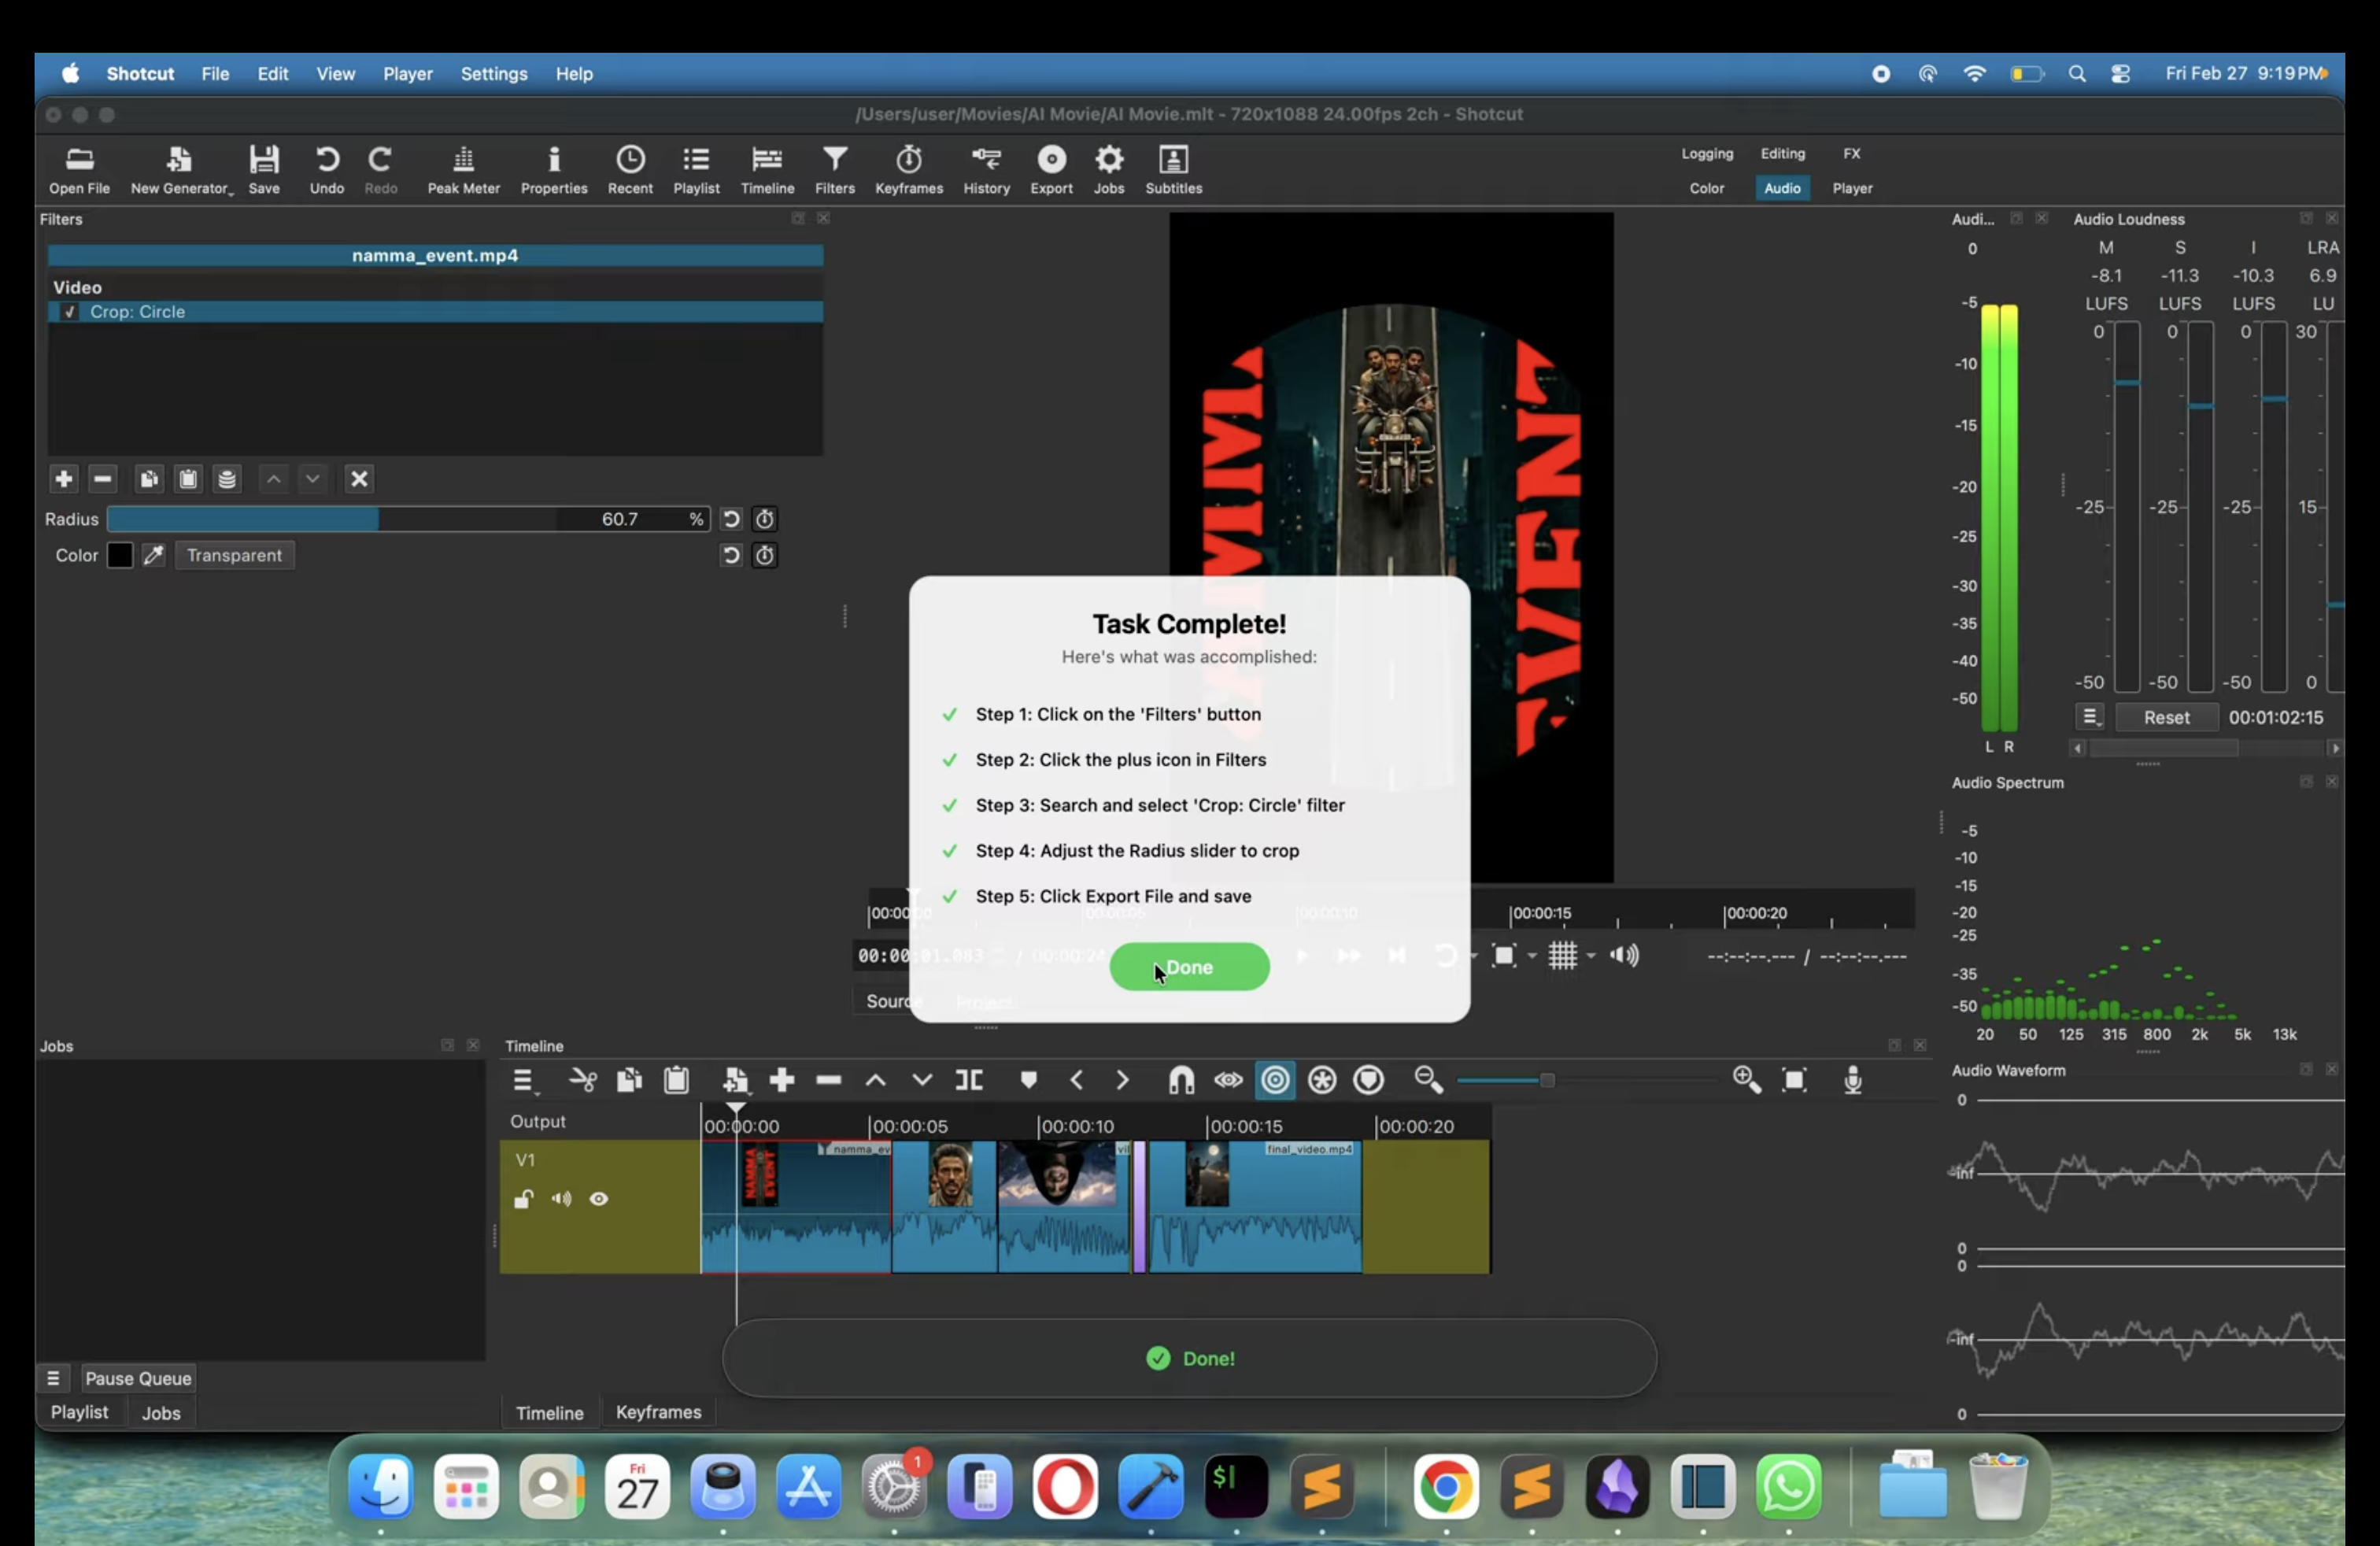The width and height of the screenshot is (2380, 1546).
Task: Click the eyedropper color picker icon
Action: click(153, 555)
